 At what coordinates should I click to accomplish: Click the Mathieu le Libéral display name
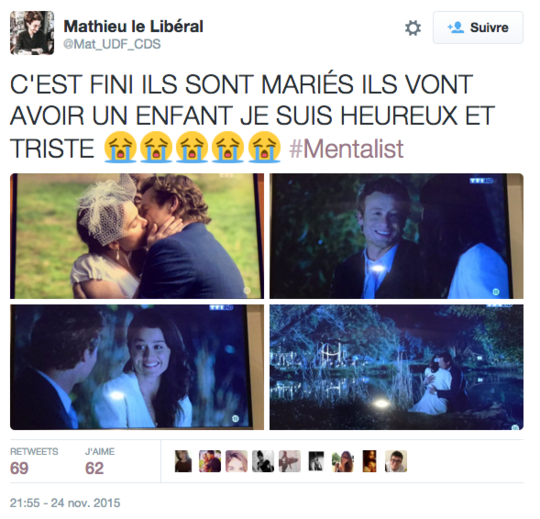click(x=134, y=27)
